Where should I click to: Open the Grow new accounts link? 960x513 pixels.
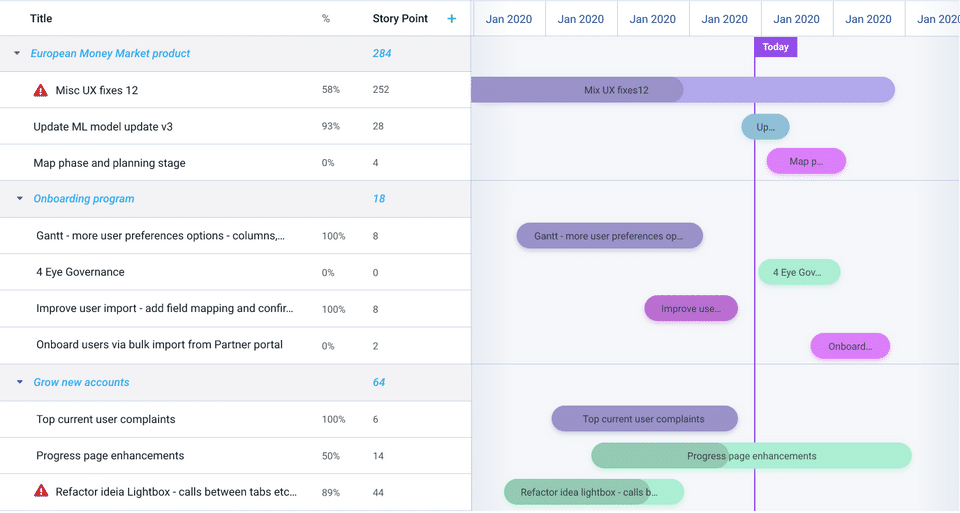81,382
